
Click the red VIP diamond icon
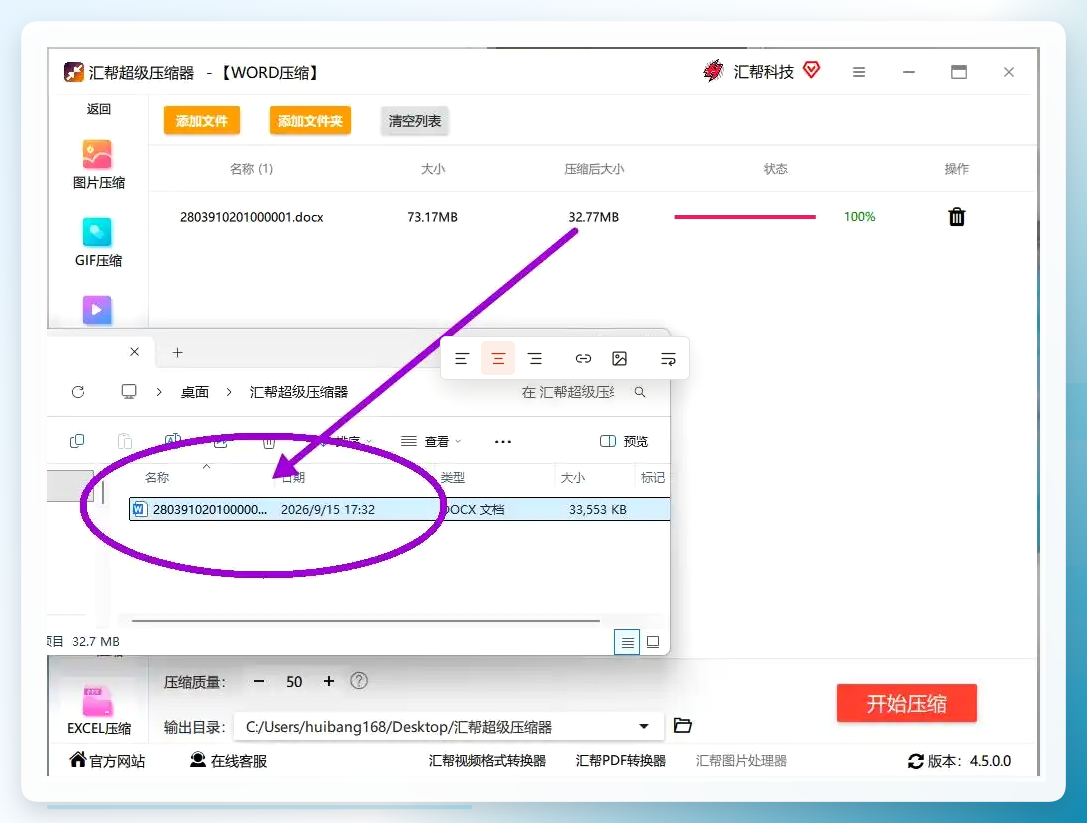[811, 69]
